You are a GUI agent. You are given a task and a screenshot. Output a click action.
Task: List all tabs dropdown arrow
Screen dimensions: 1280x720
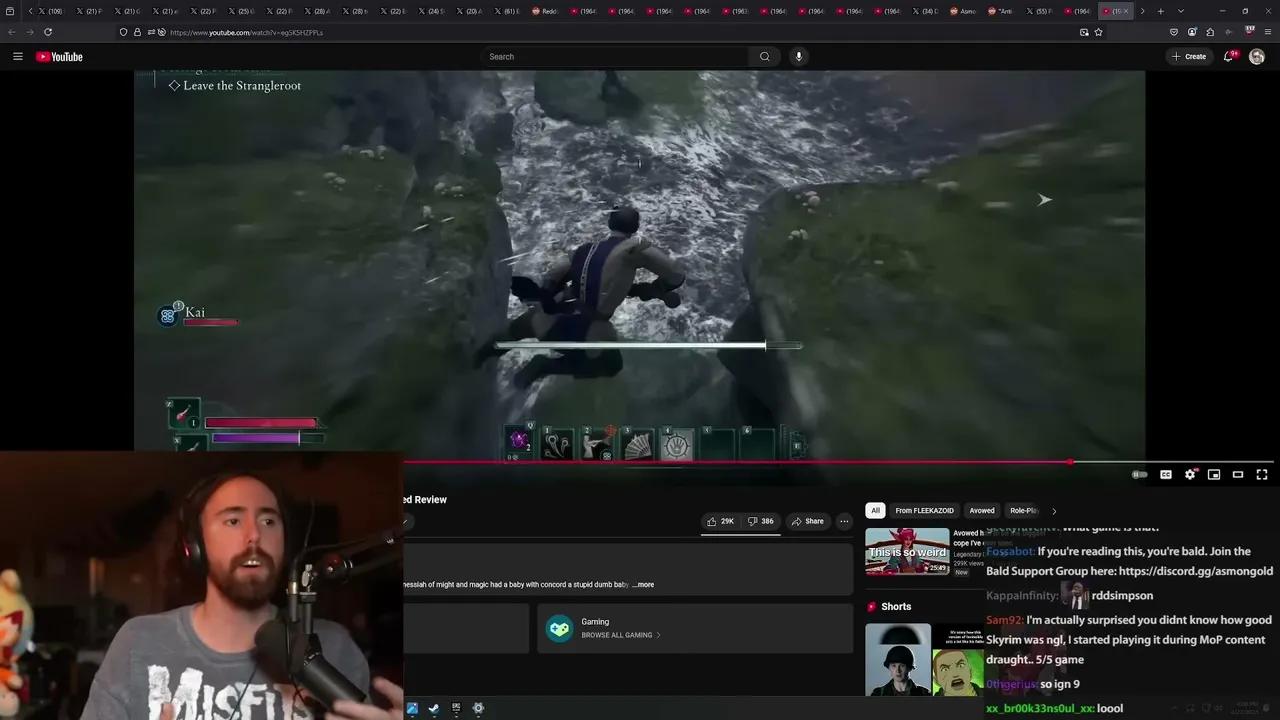coord(1180,11)
